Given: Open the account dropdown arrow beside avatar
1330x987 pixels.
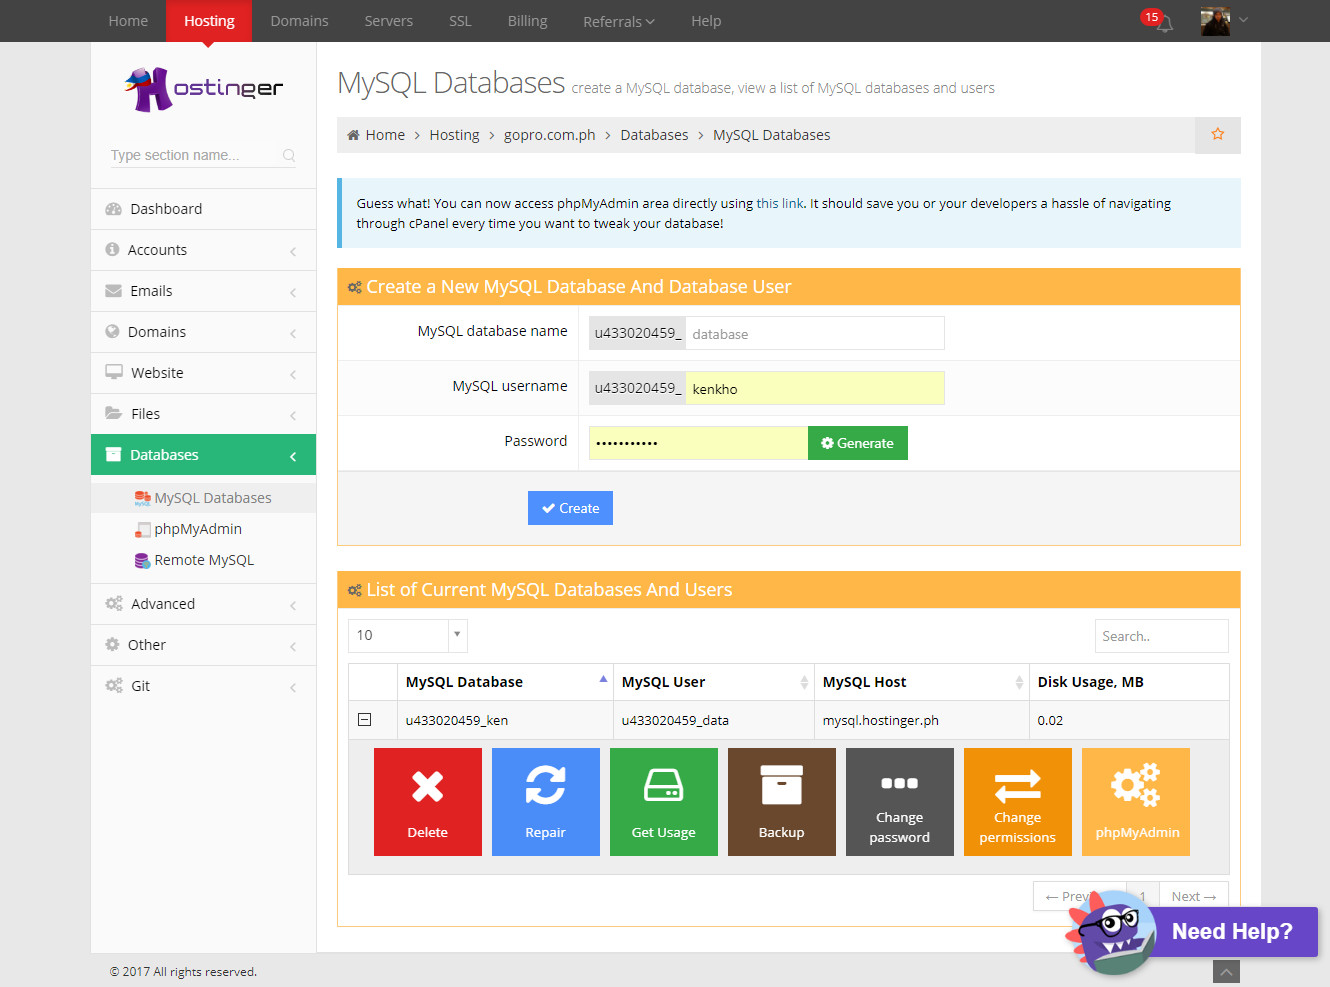Looking at the screenshot, I should [1243, 19].
